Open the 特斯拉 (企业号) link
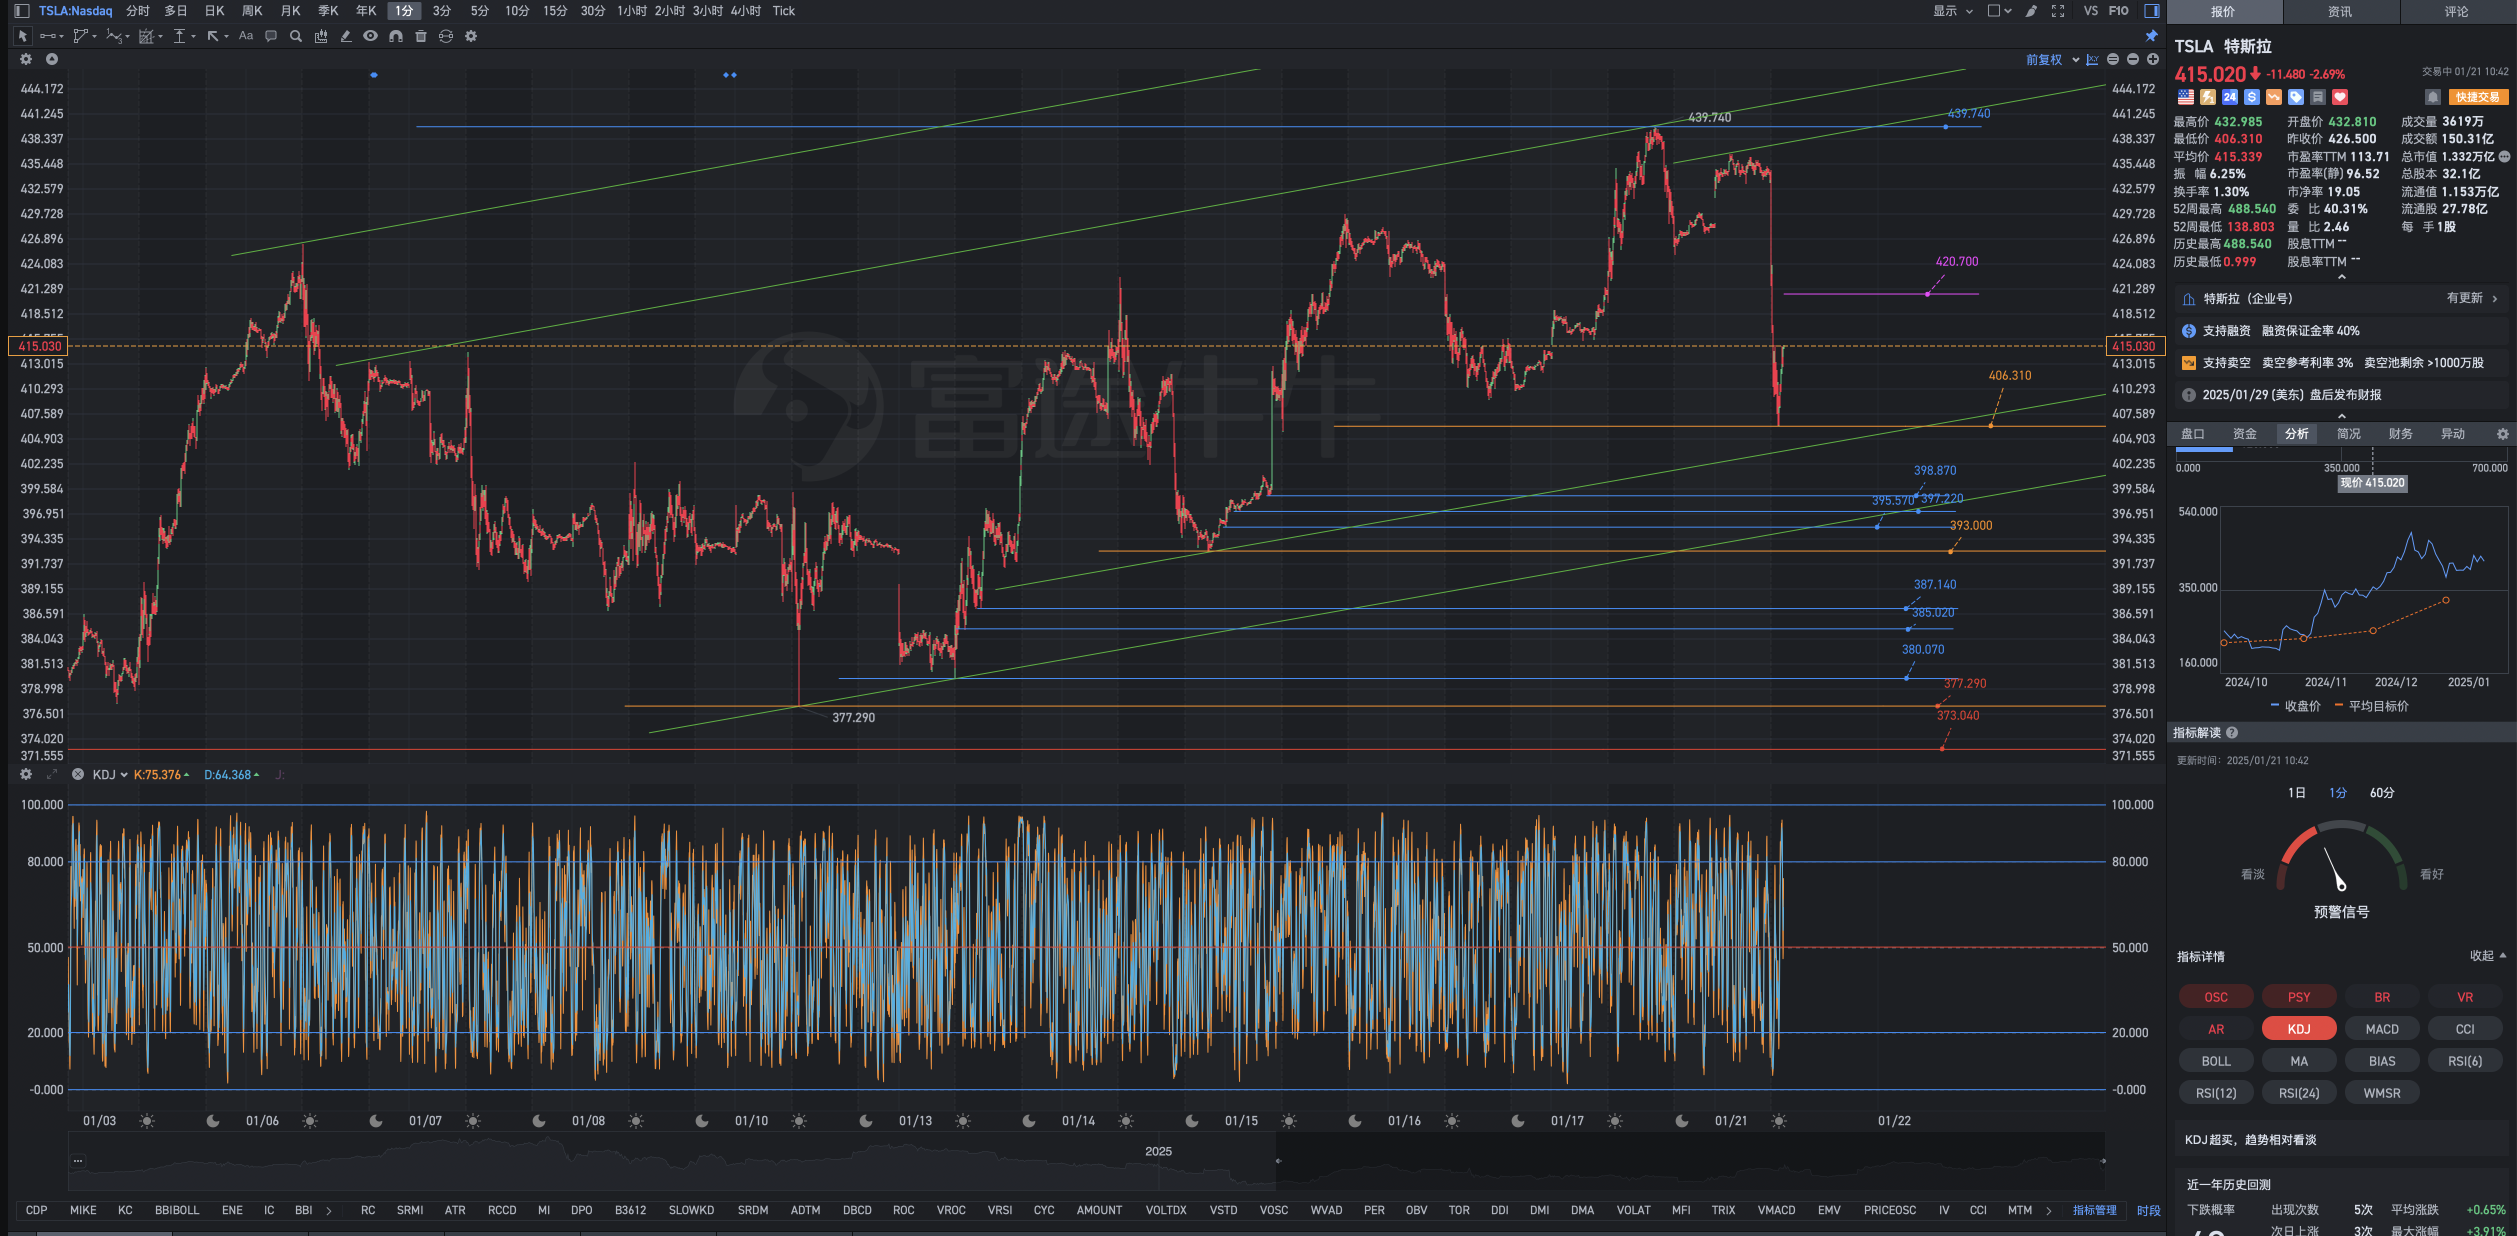This screenshot has height=1236, width=2517. (2341, 299)
